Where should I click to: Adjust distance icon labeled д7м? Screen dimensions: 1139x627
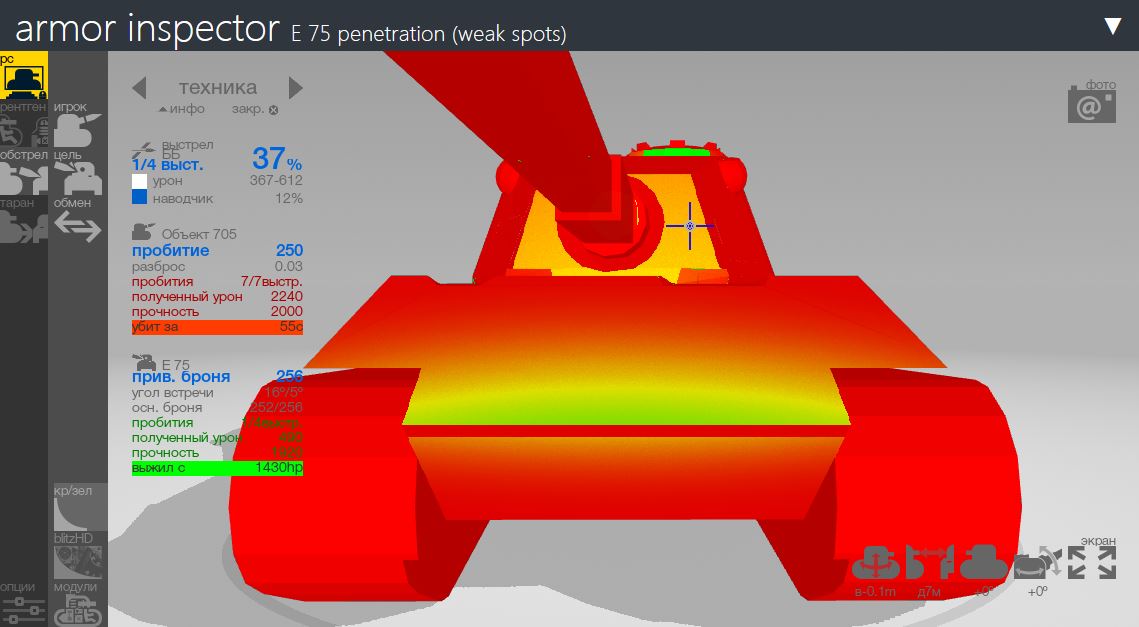click(930, 563)
